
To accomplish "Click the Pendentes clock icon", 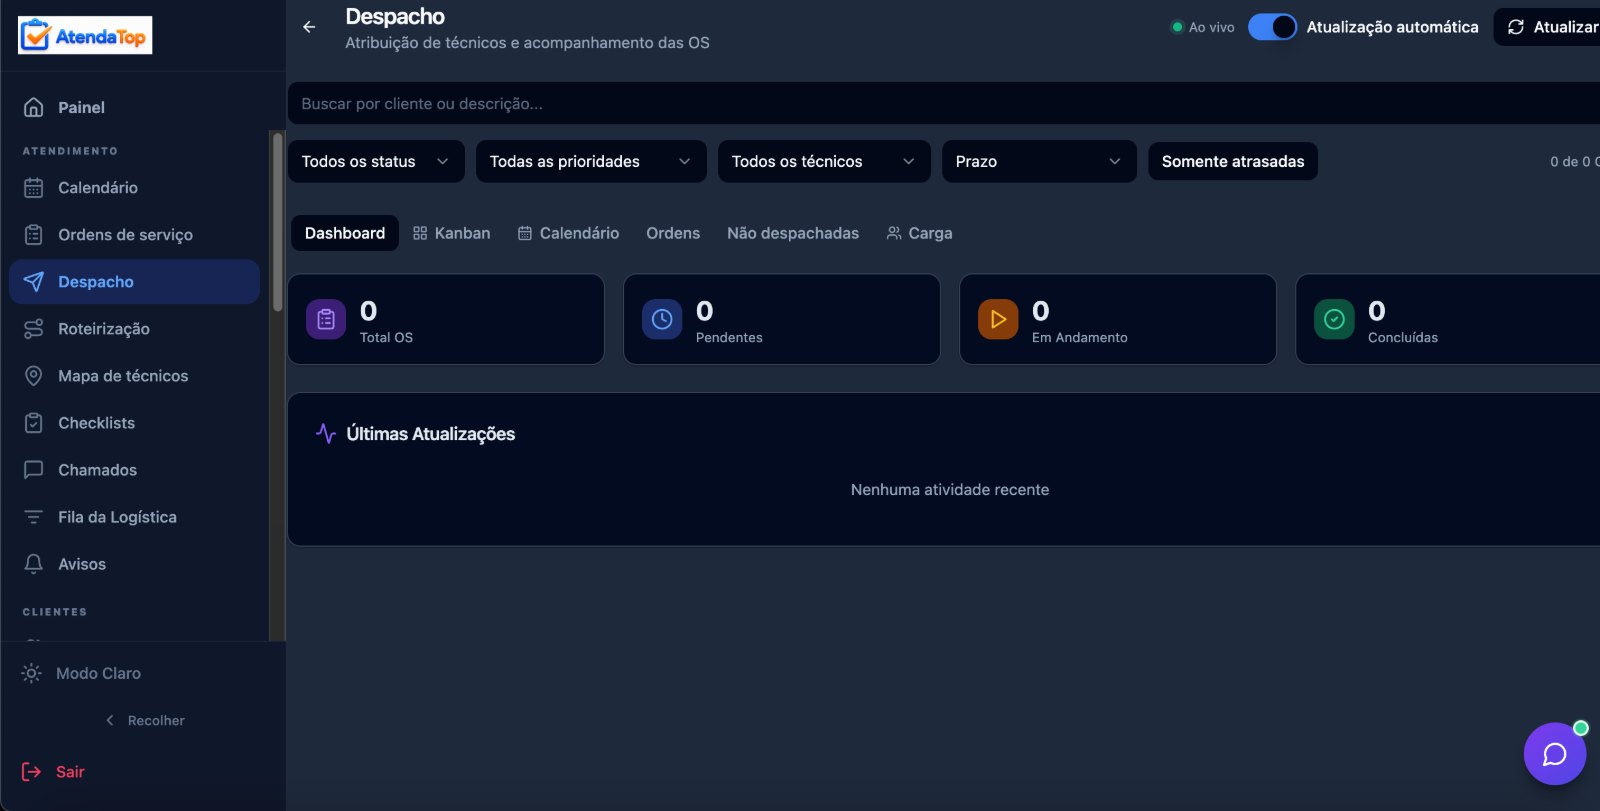I will click(x=662, y=319).
